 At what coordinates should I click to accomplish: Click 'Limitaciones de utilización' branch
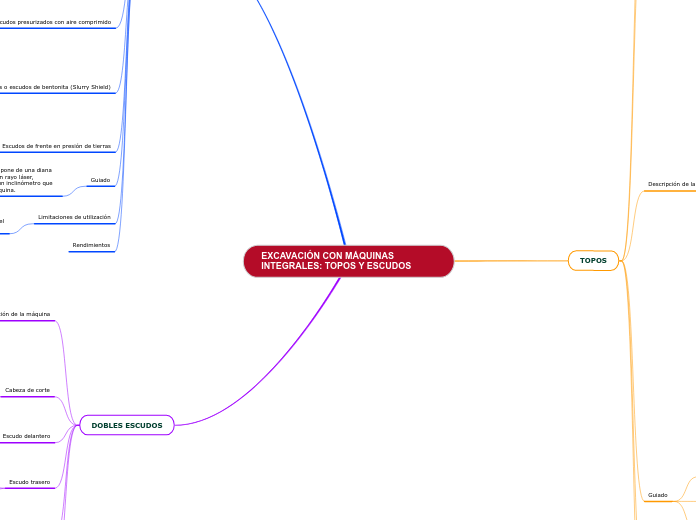pos(74,217)
